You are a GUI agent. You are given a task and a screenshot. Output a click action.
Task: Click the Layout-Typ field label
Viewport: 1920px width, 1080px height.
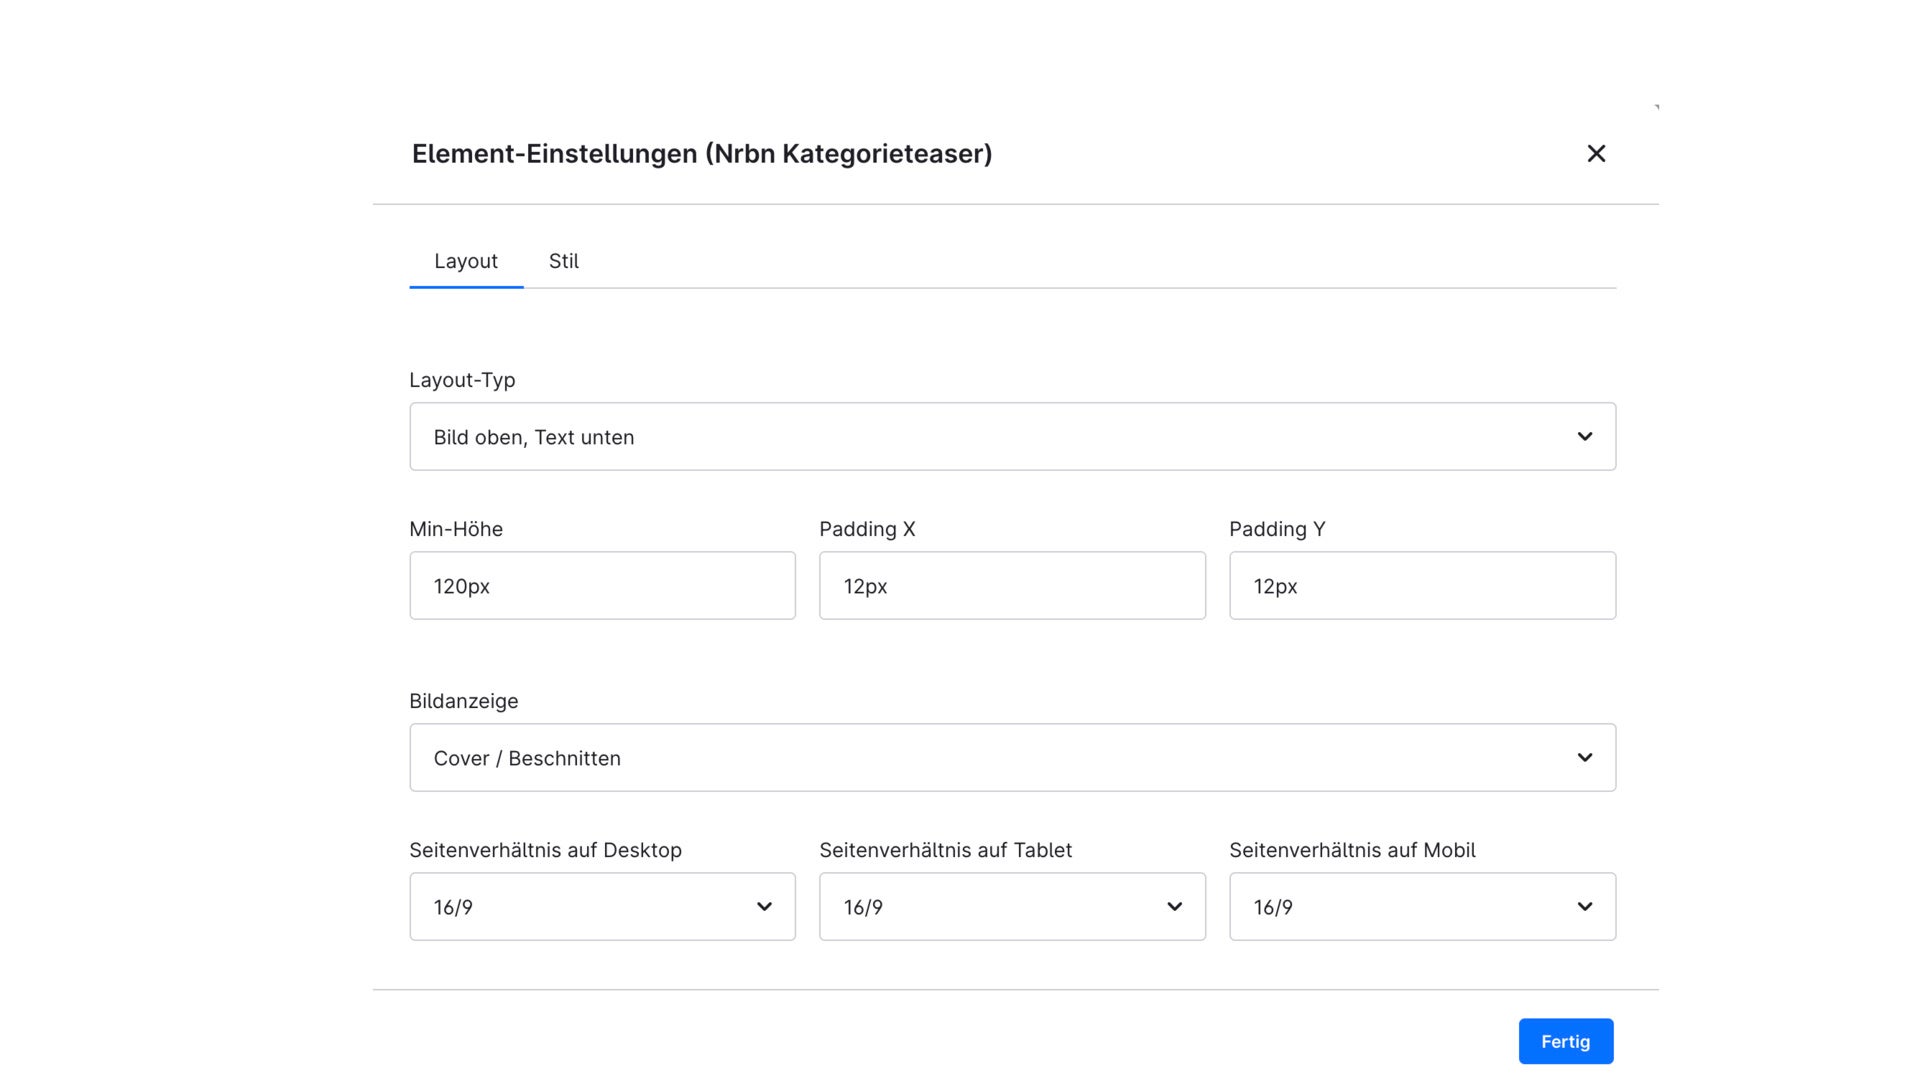tap(462, 380)
